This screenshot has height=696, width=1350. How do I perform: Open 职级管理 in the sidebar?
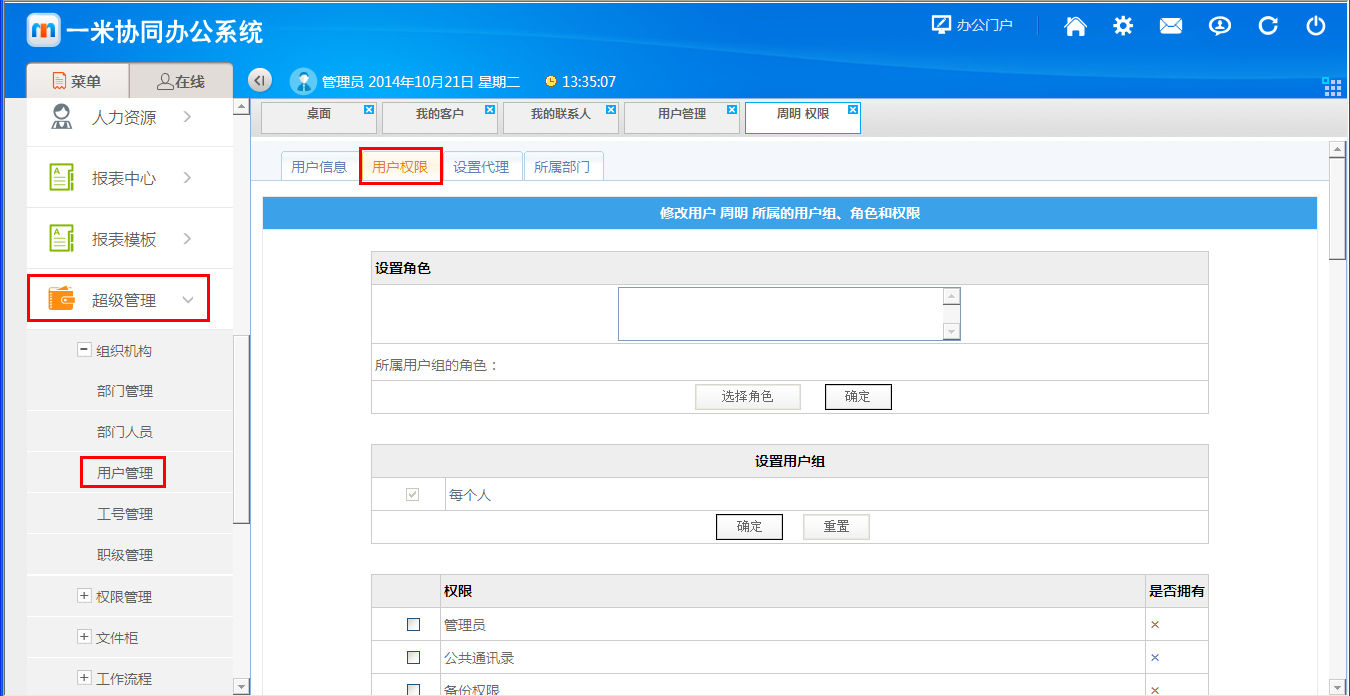click(125, 555)
